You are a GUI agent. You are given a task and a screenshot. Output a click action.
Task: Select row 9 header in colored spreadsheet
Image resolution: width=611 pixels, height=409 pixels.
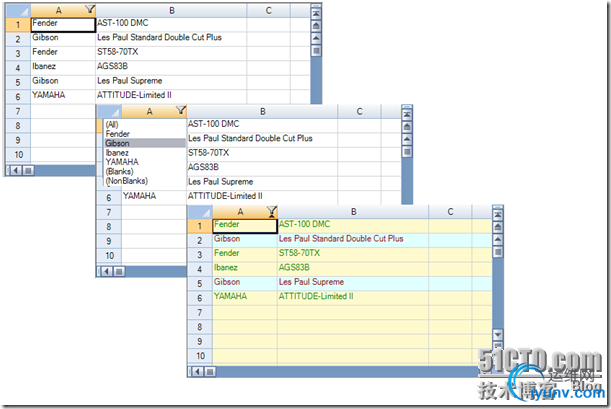(200, 342)
